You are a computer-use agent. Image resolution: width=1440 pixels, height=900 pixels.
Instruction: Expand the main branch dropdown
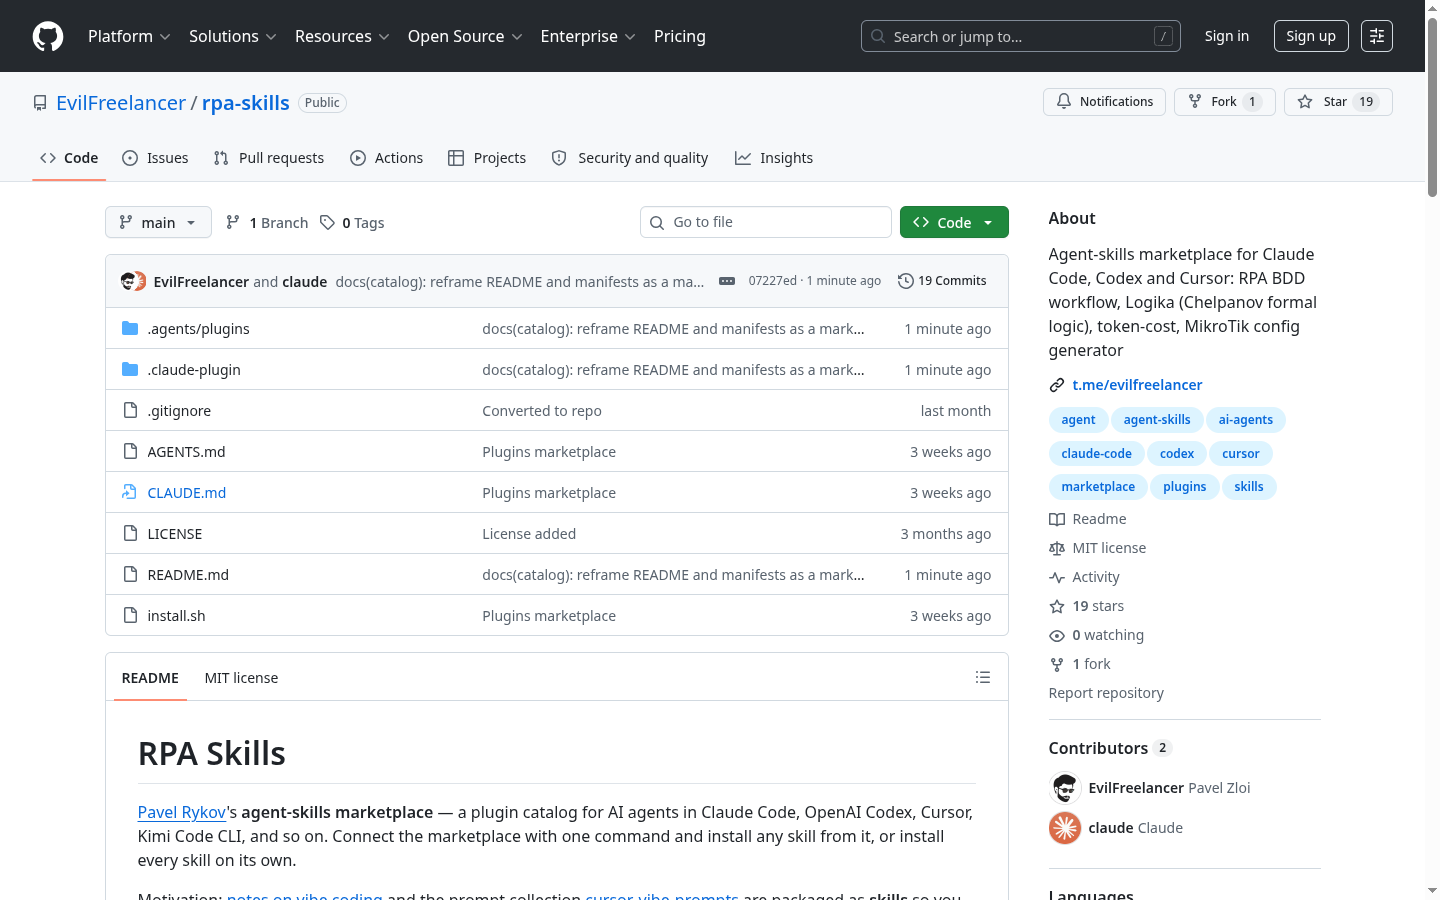(158, 222)
